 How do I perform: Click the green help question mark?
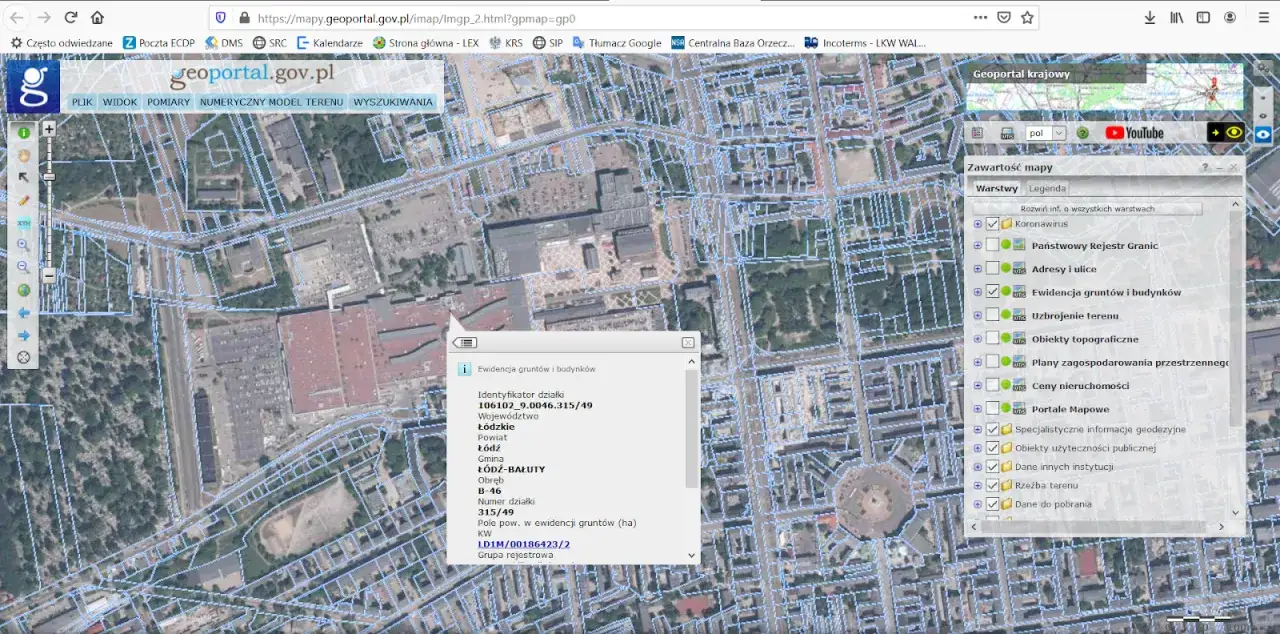click(1082, 133)
